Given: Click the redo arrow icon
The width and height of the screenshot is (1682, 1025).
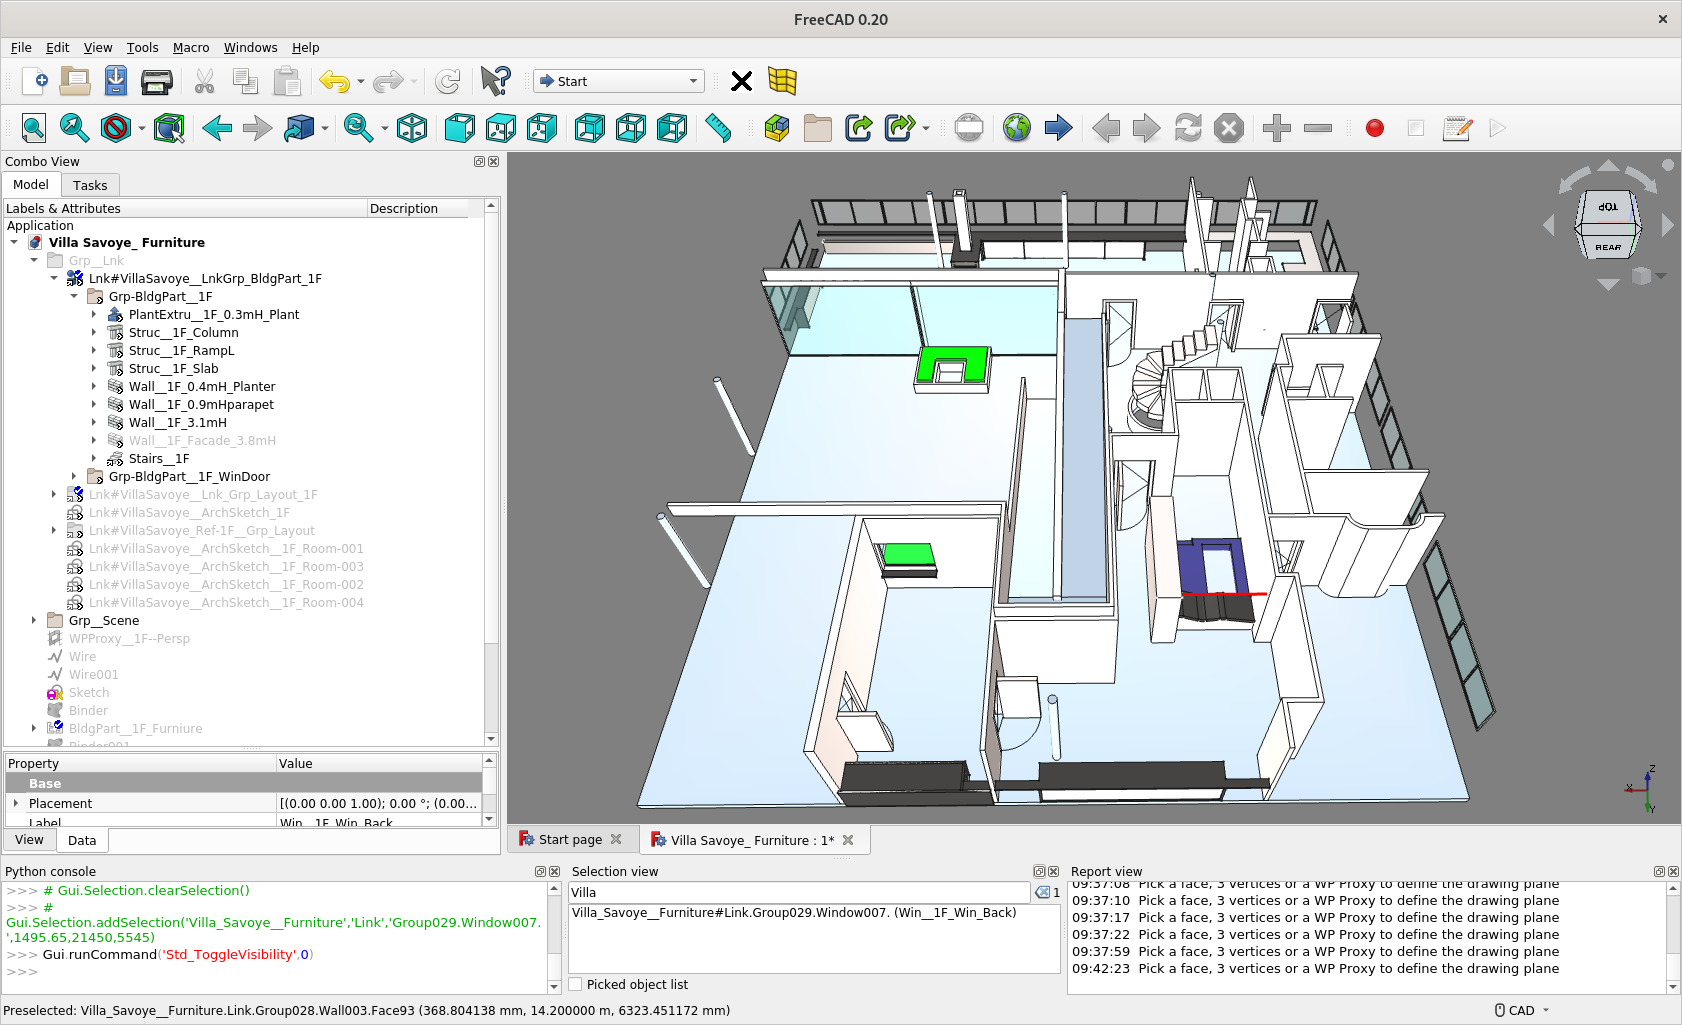Looking at the screenshot, I should [388, 81].
